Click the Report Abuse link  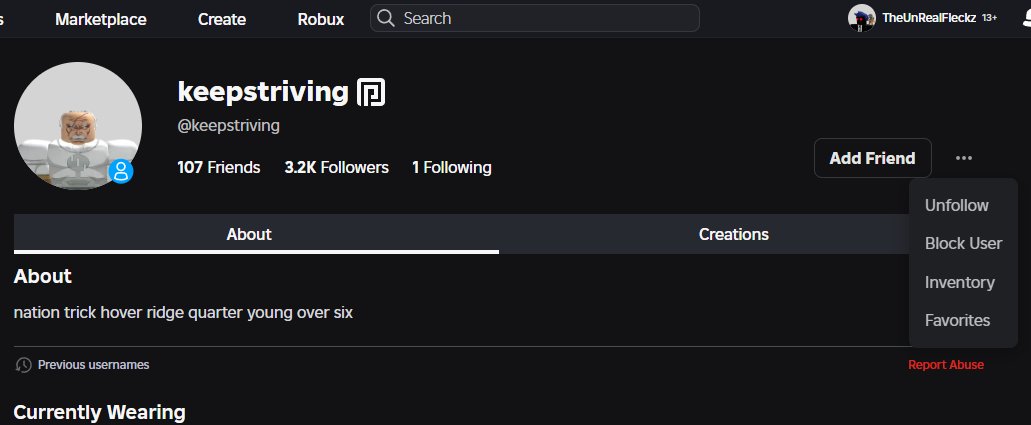[x=946, y=364]
